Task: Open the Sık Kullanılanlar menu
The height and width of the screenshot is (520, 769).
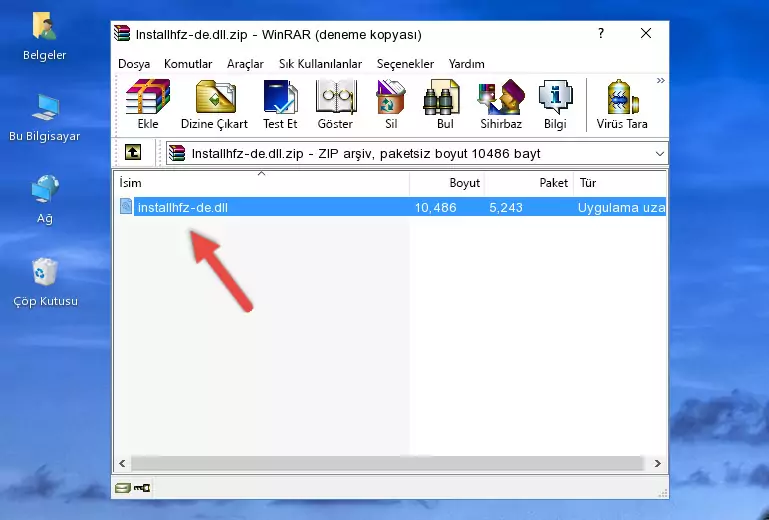Action: tap(320, 64)
